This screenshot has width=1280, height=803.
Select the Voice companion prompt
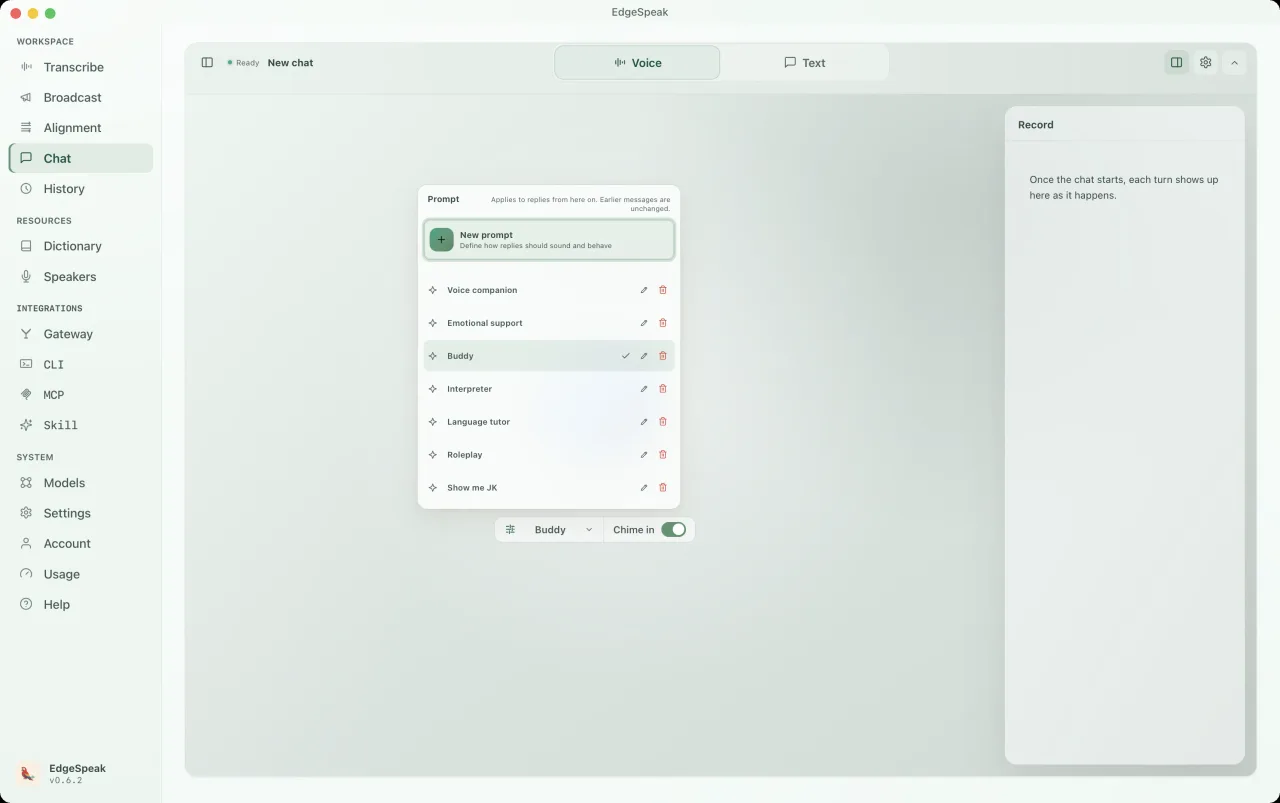tap(549, 290)
